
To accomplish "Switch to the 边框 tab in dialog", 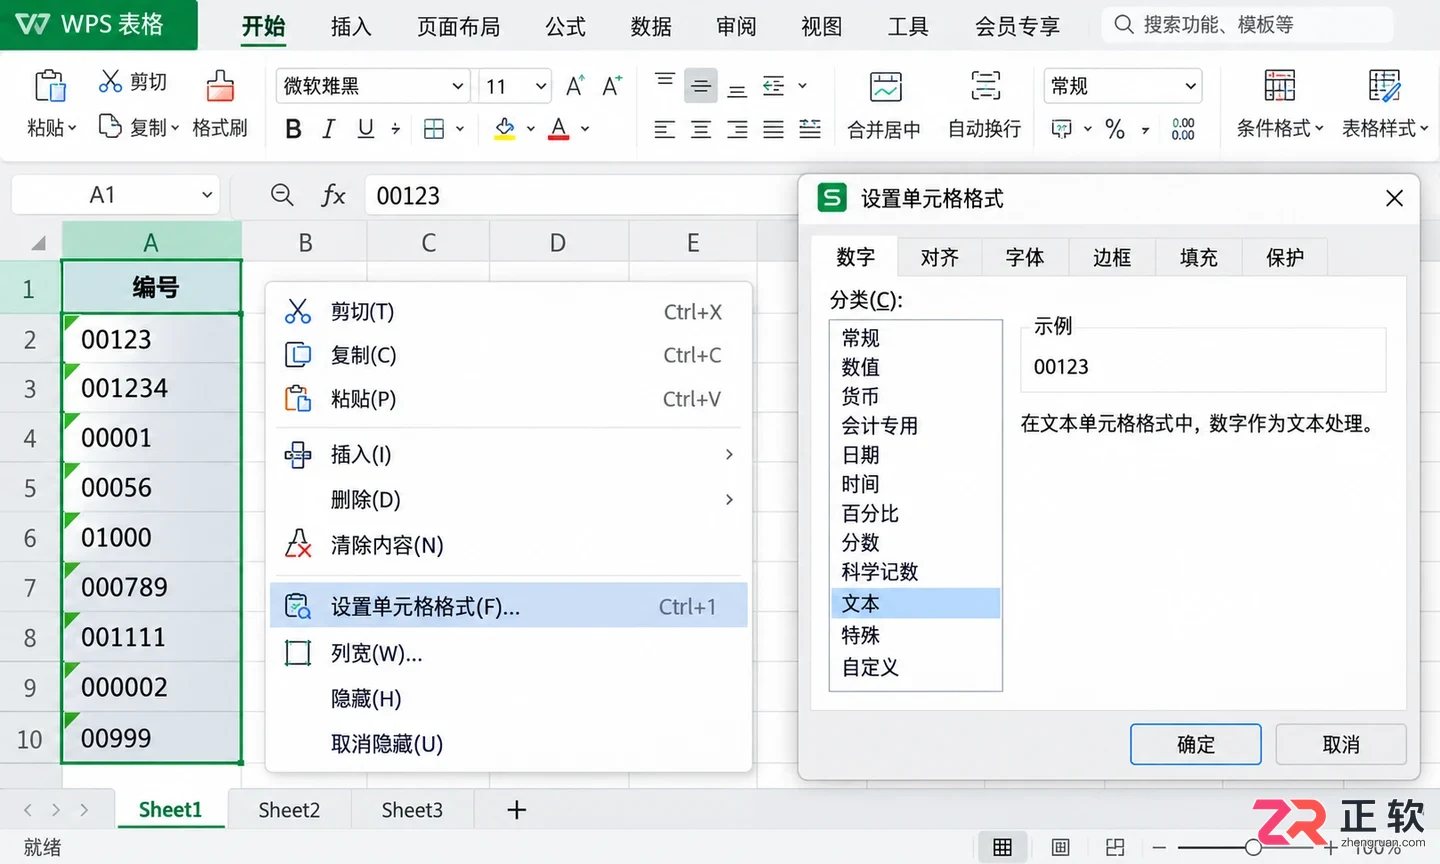I will point(1112,258).
